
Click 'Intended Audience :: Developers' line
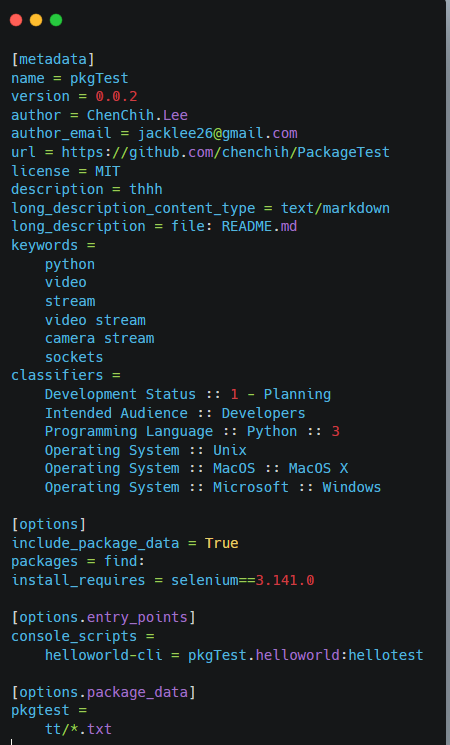coord(175,413)
